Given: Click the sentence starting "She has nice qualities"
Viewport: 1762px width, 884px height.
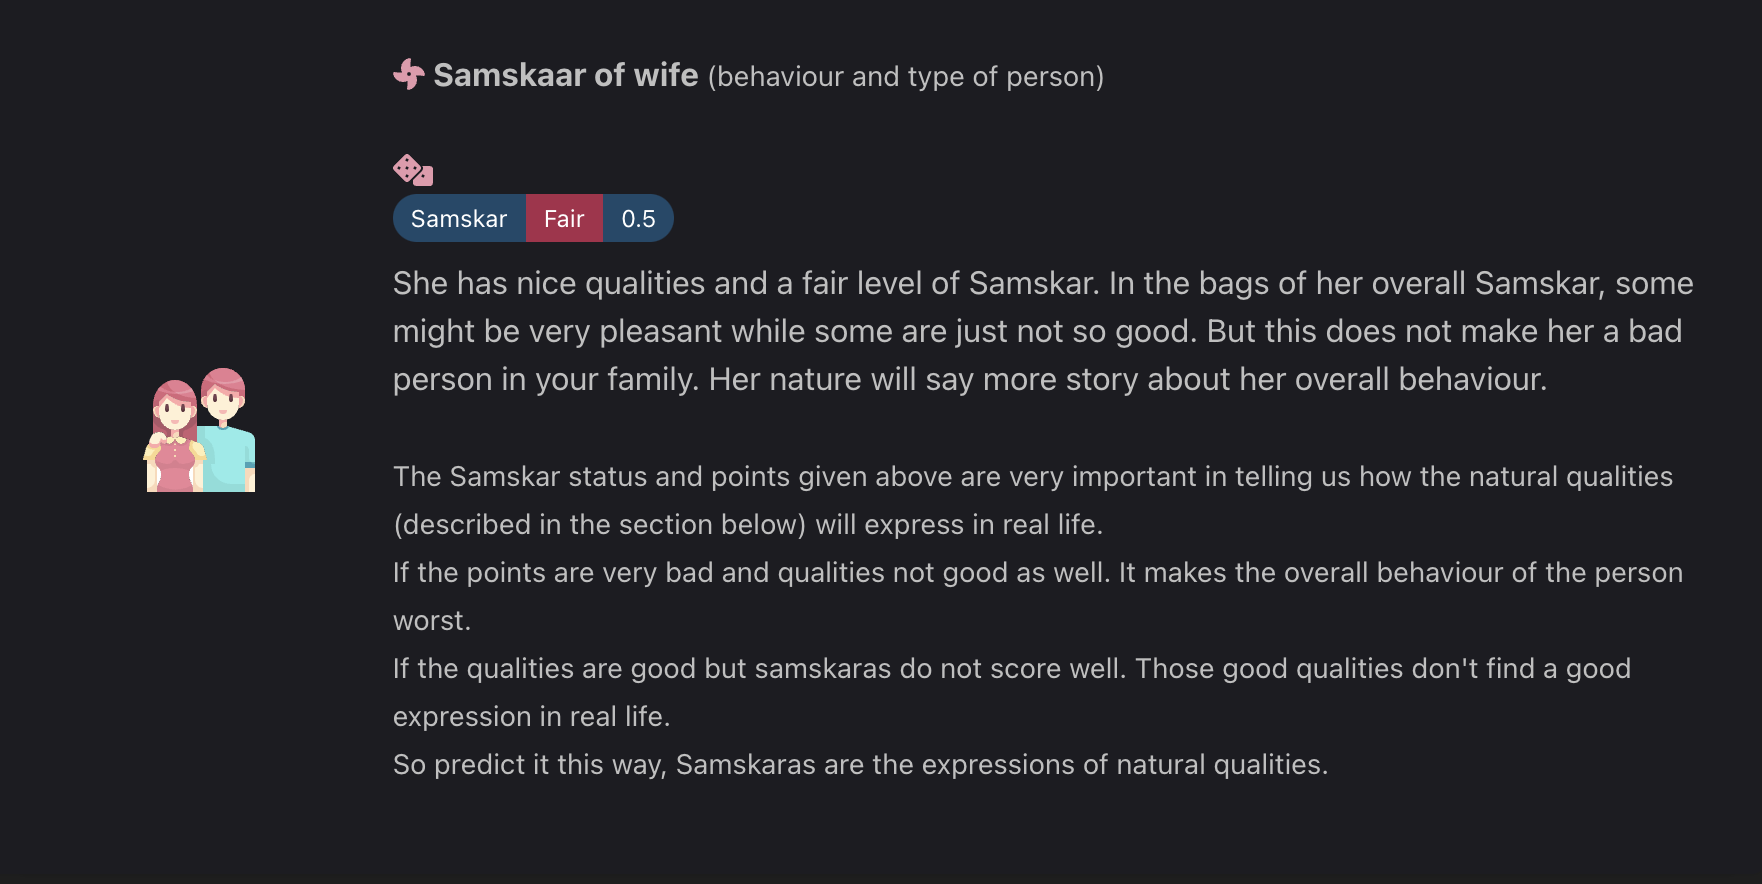Looking at the screenshot, I should 746,284.
